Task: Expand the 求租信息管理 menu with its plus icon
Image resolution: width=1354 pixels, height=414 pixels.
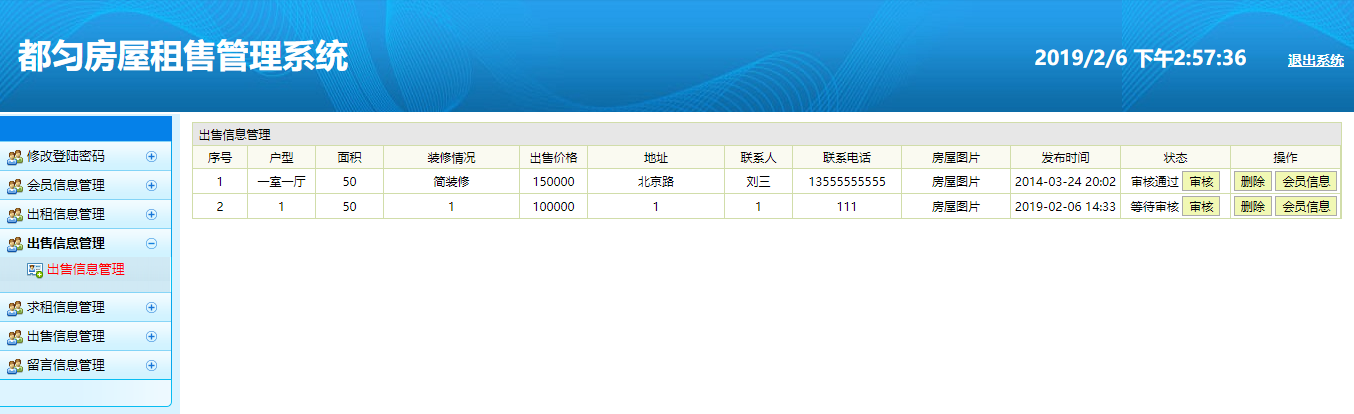Action: (152, 307)
